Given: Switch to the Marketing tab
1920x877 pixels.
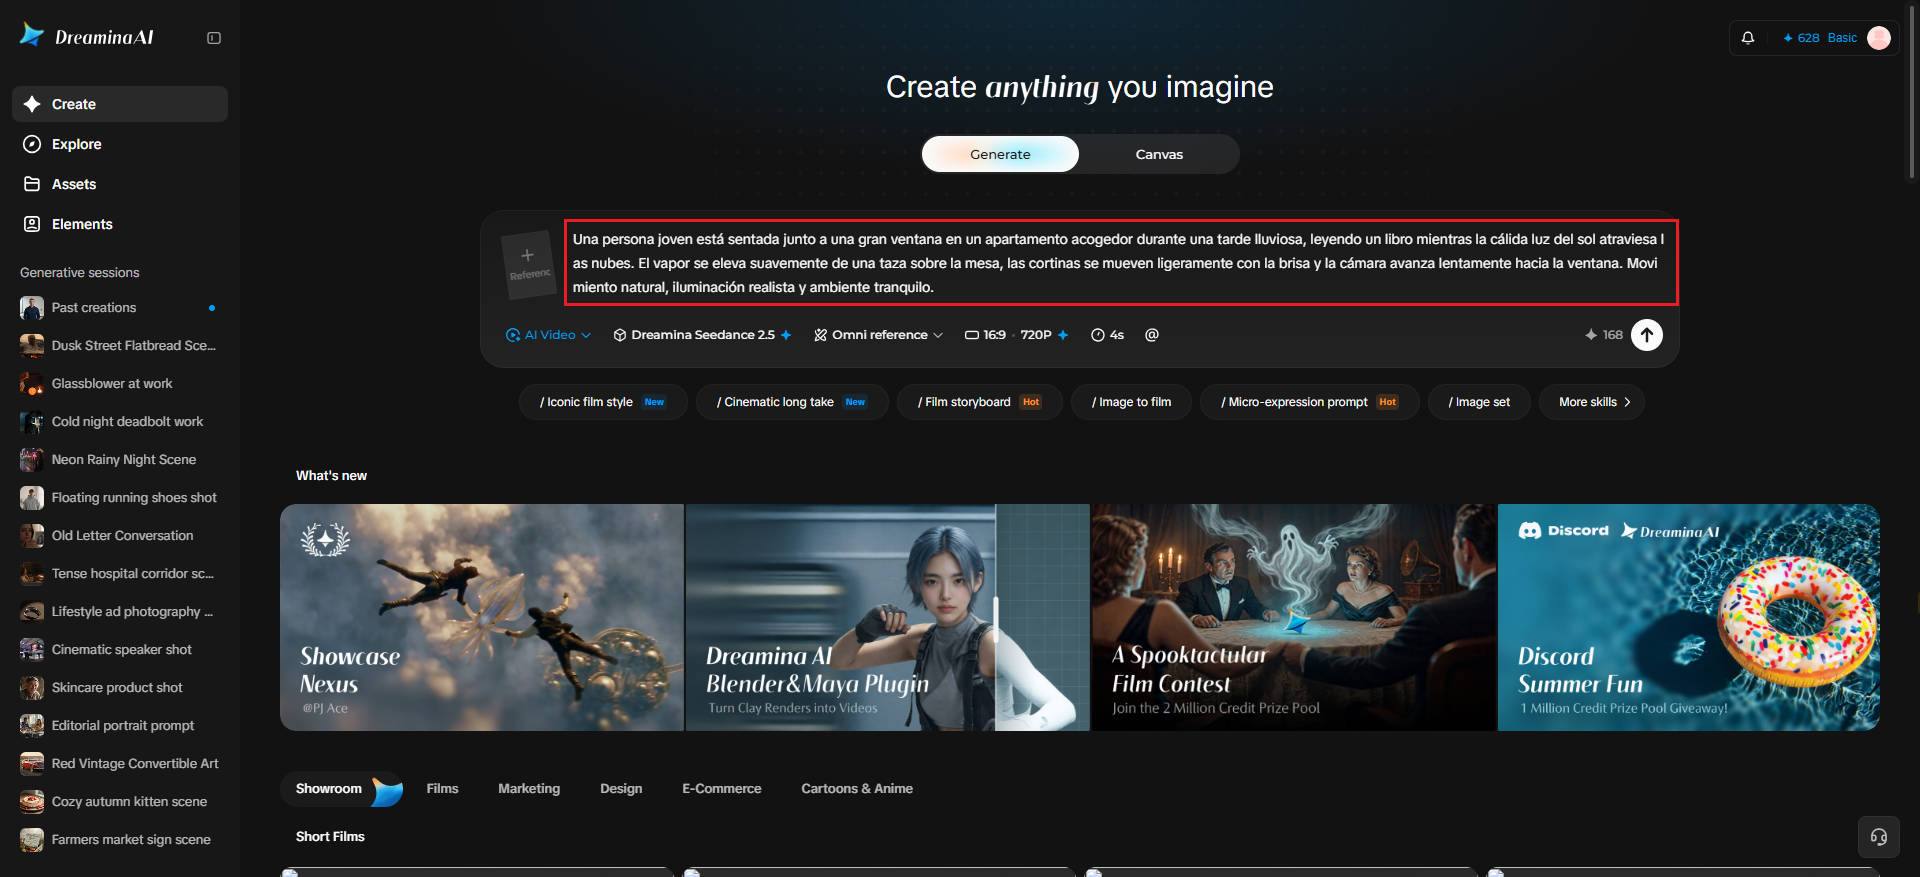Looking at the screenshot, I should [x=529, y=789].
